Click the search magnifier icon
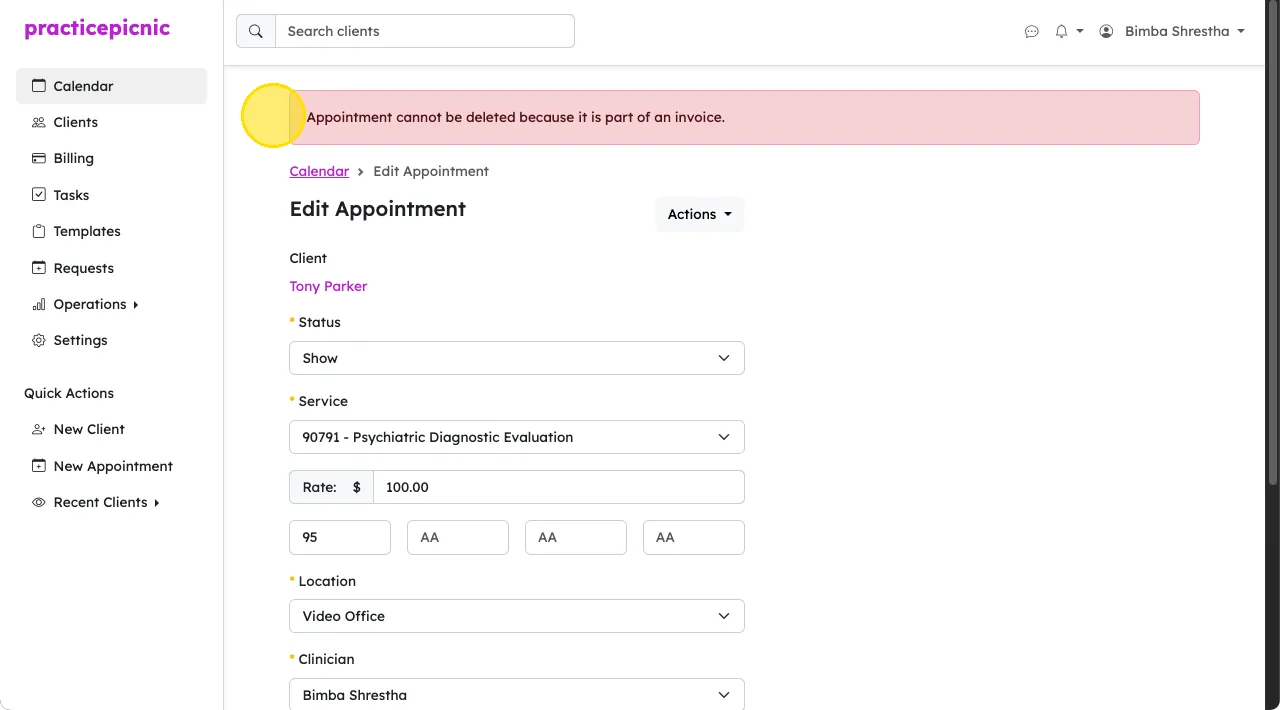The width and height of the screenshot is (1280, 710). coord(256,31)
